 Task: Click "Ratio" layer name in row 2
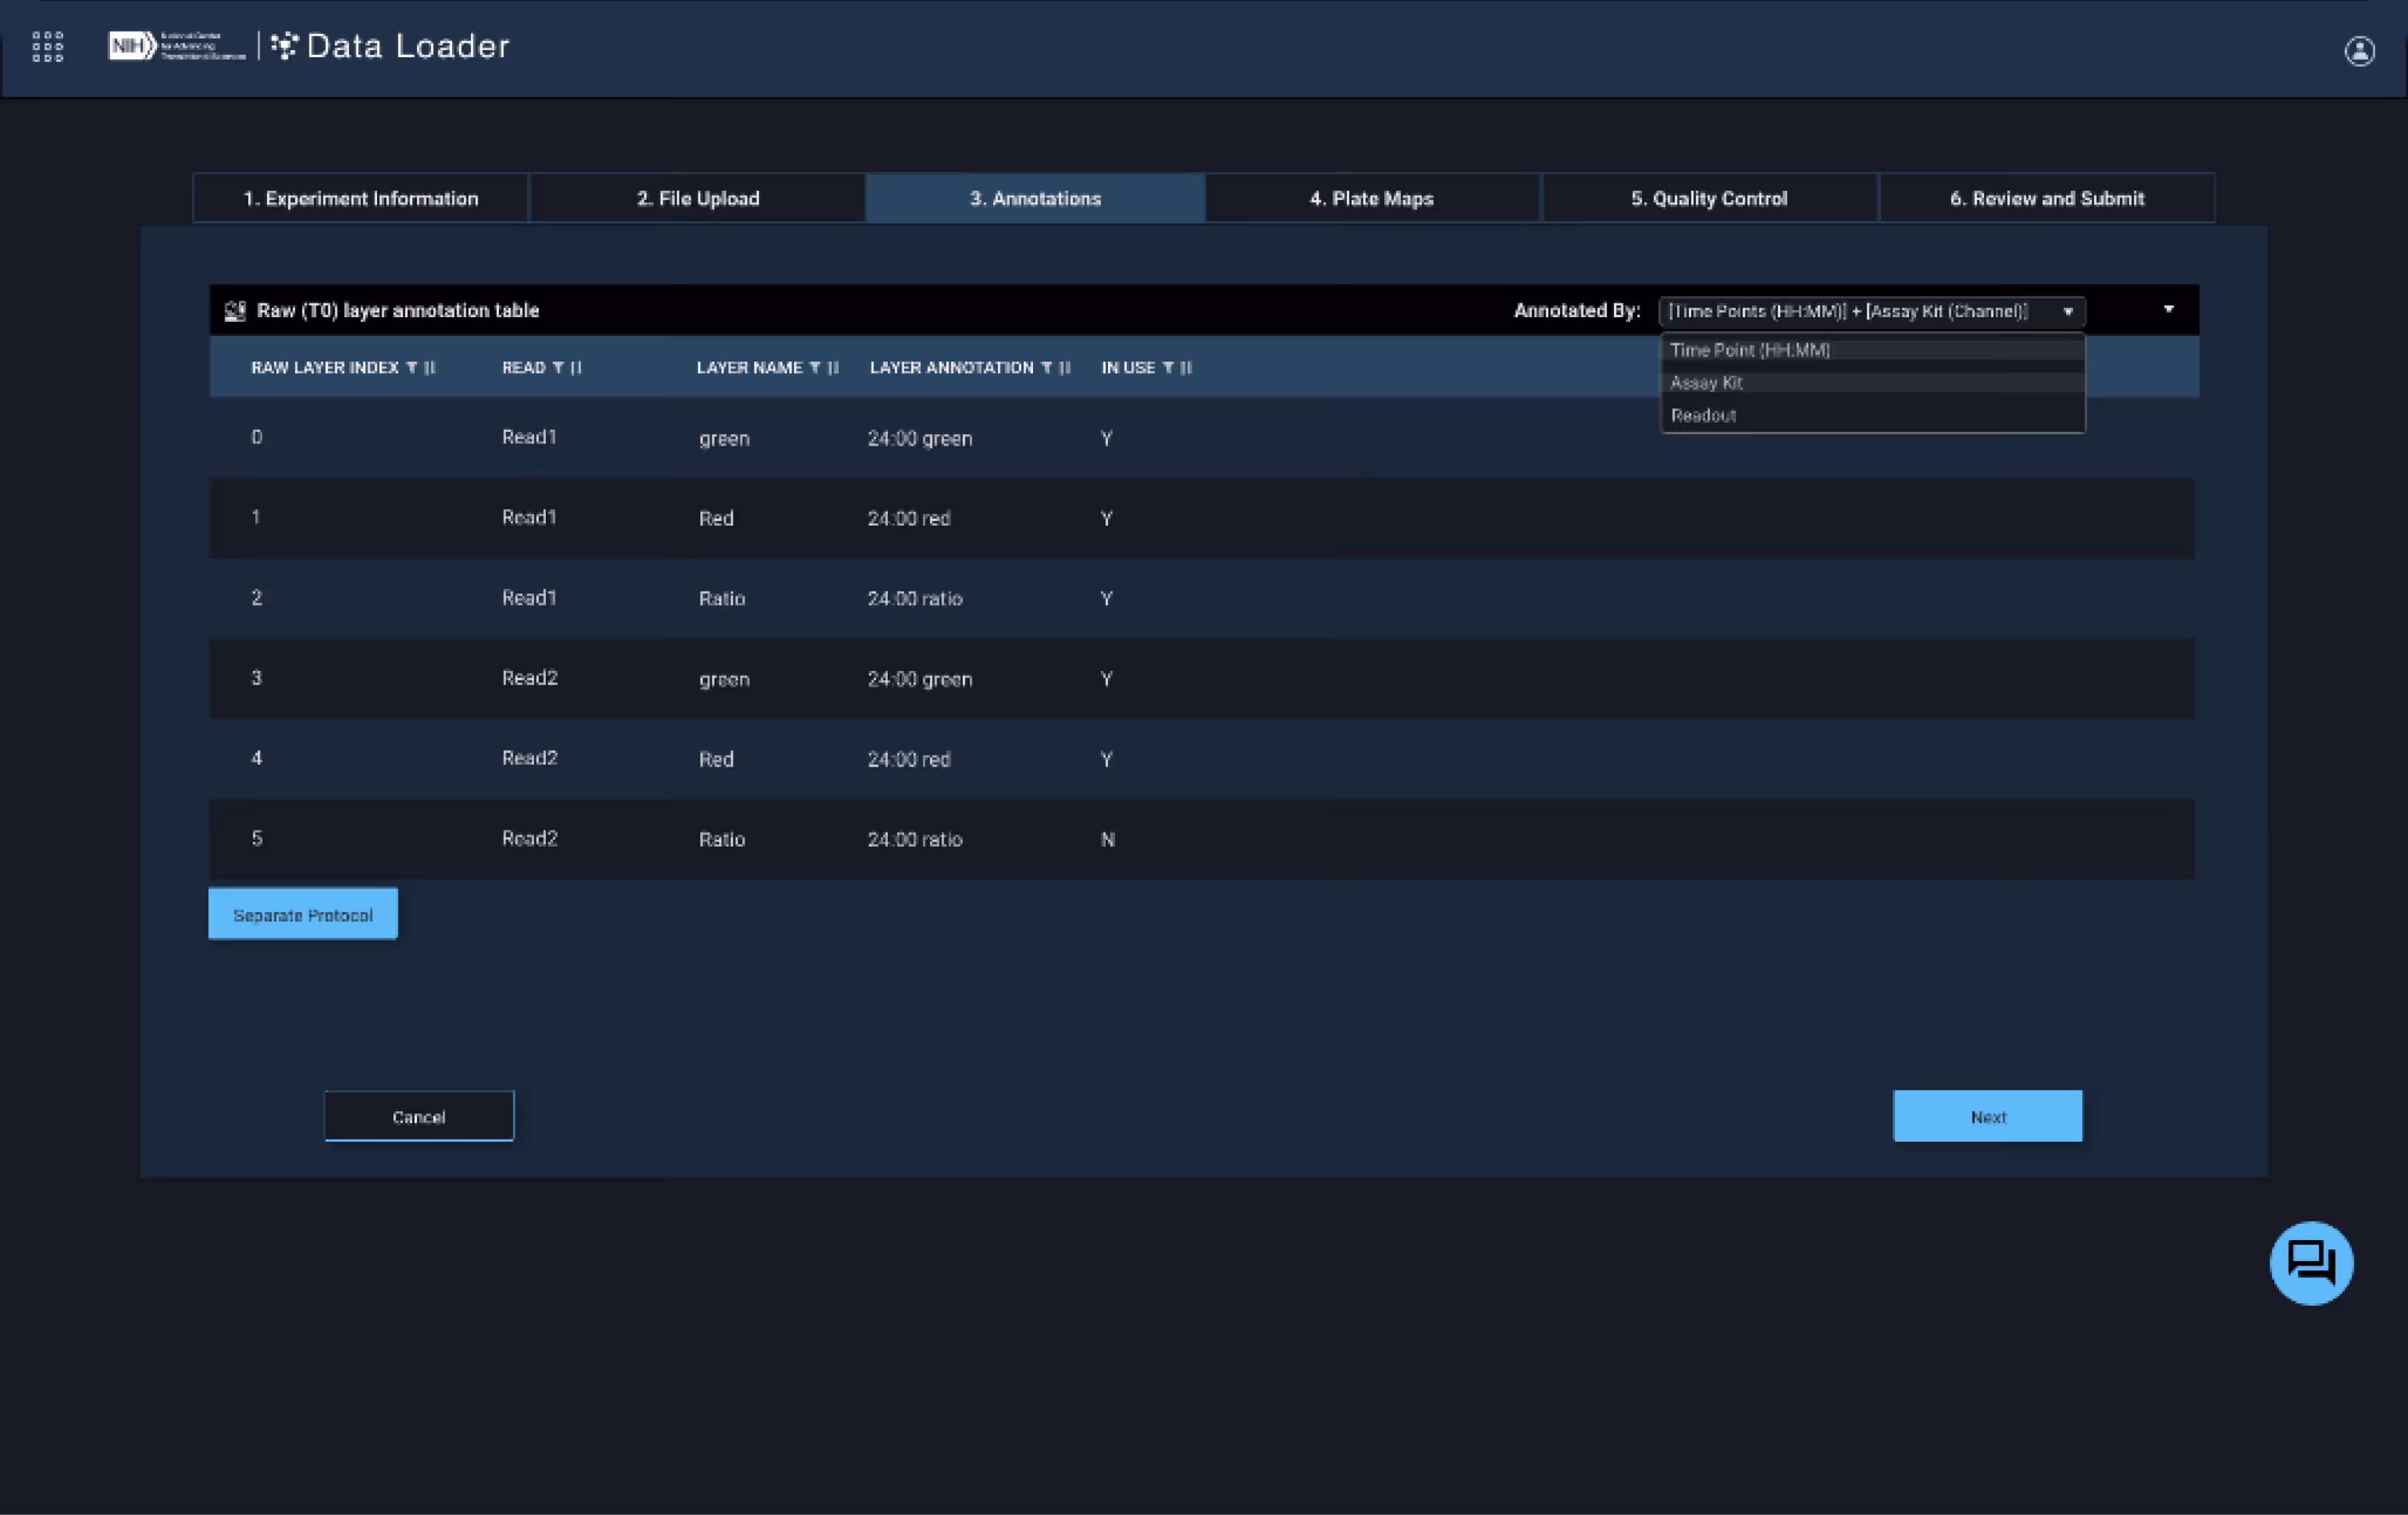pos(722,598)
